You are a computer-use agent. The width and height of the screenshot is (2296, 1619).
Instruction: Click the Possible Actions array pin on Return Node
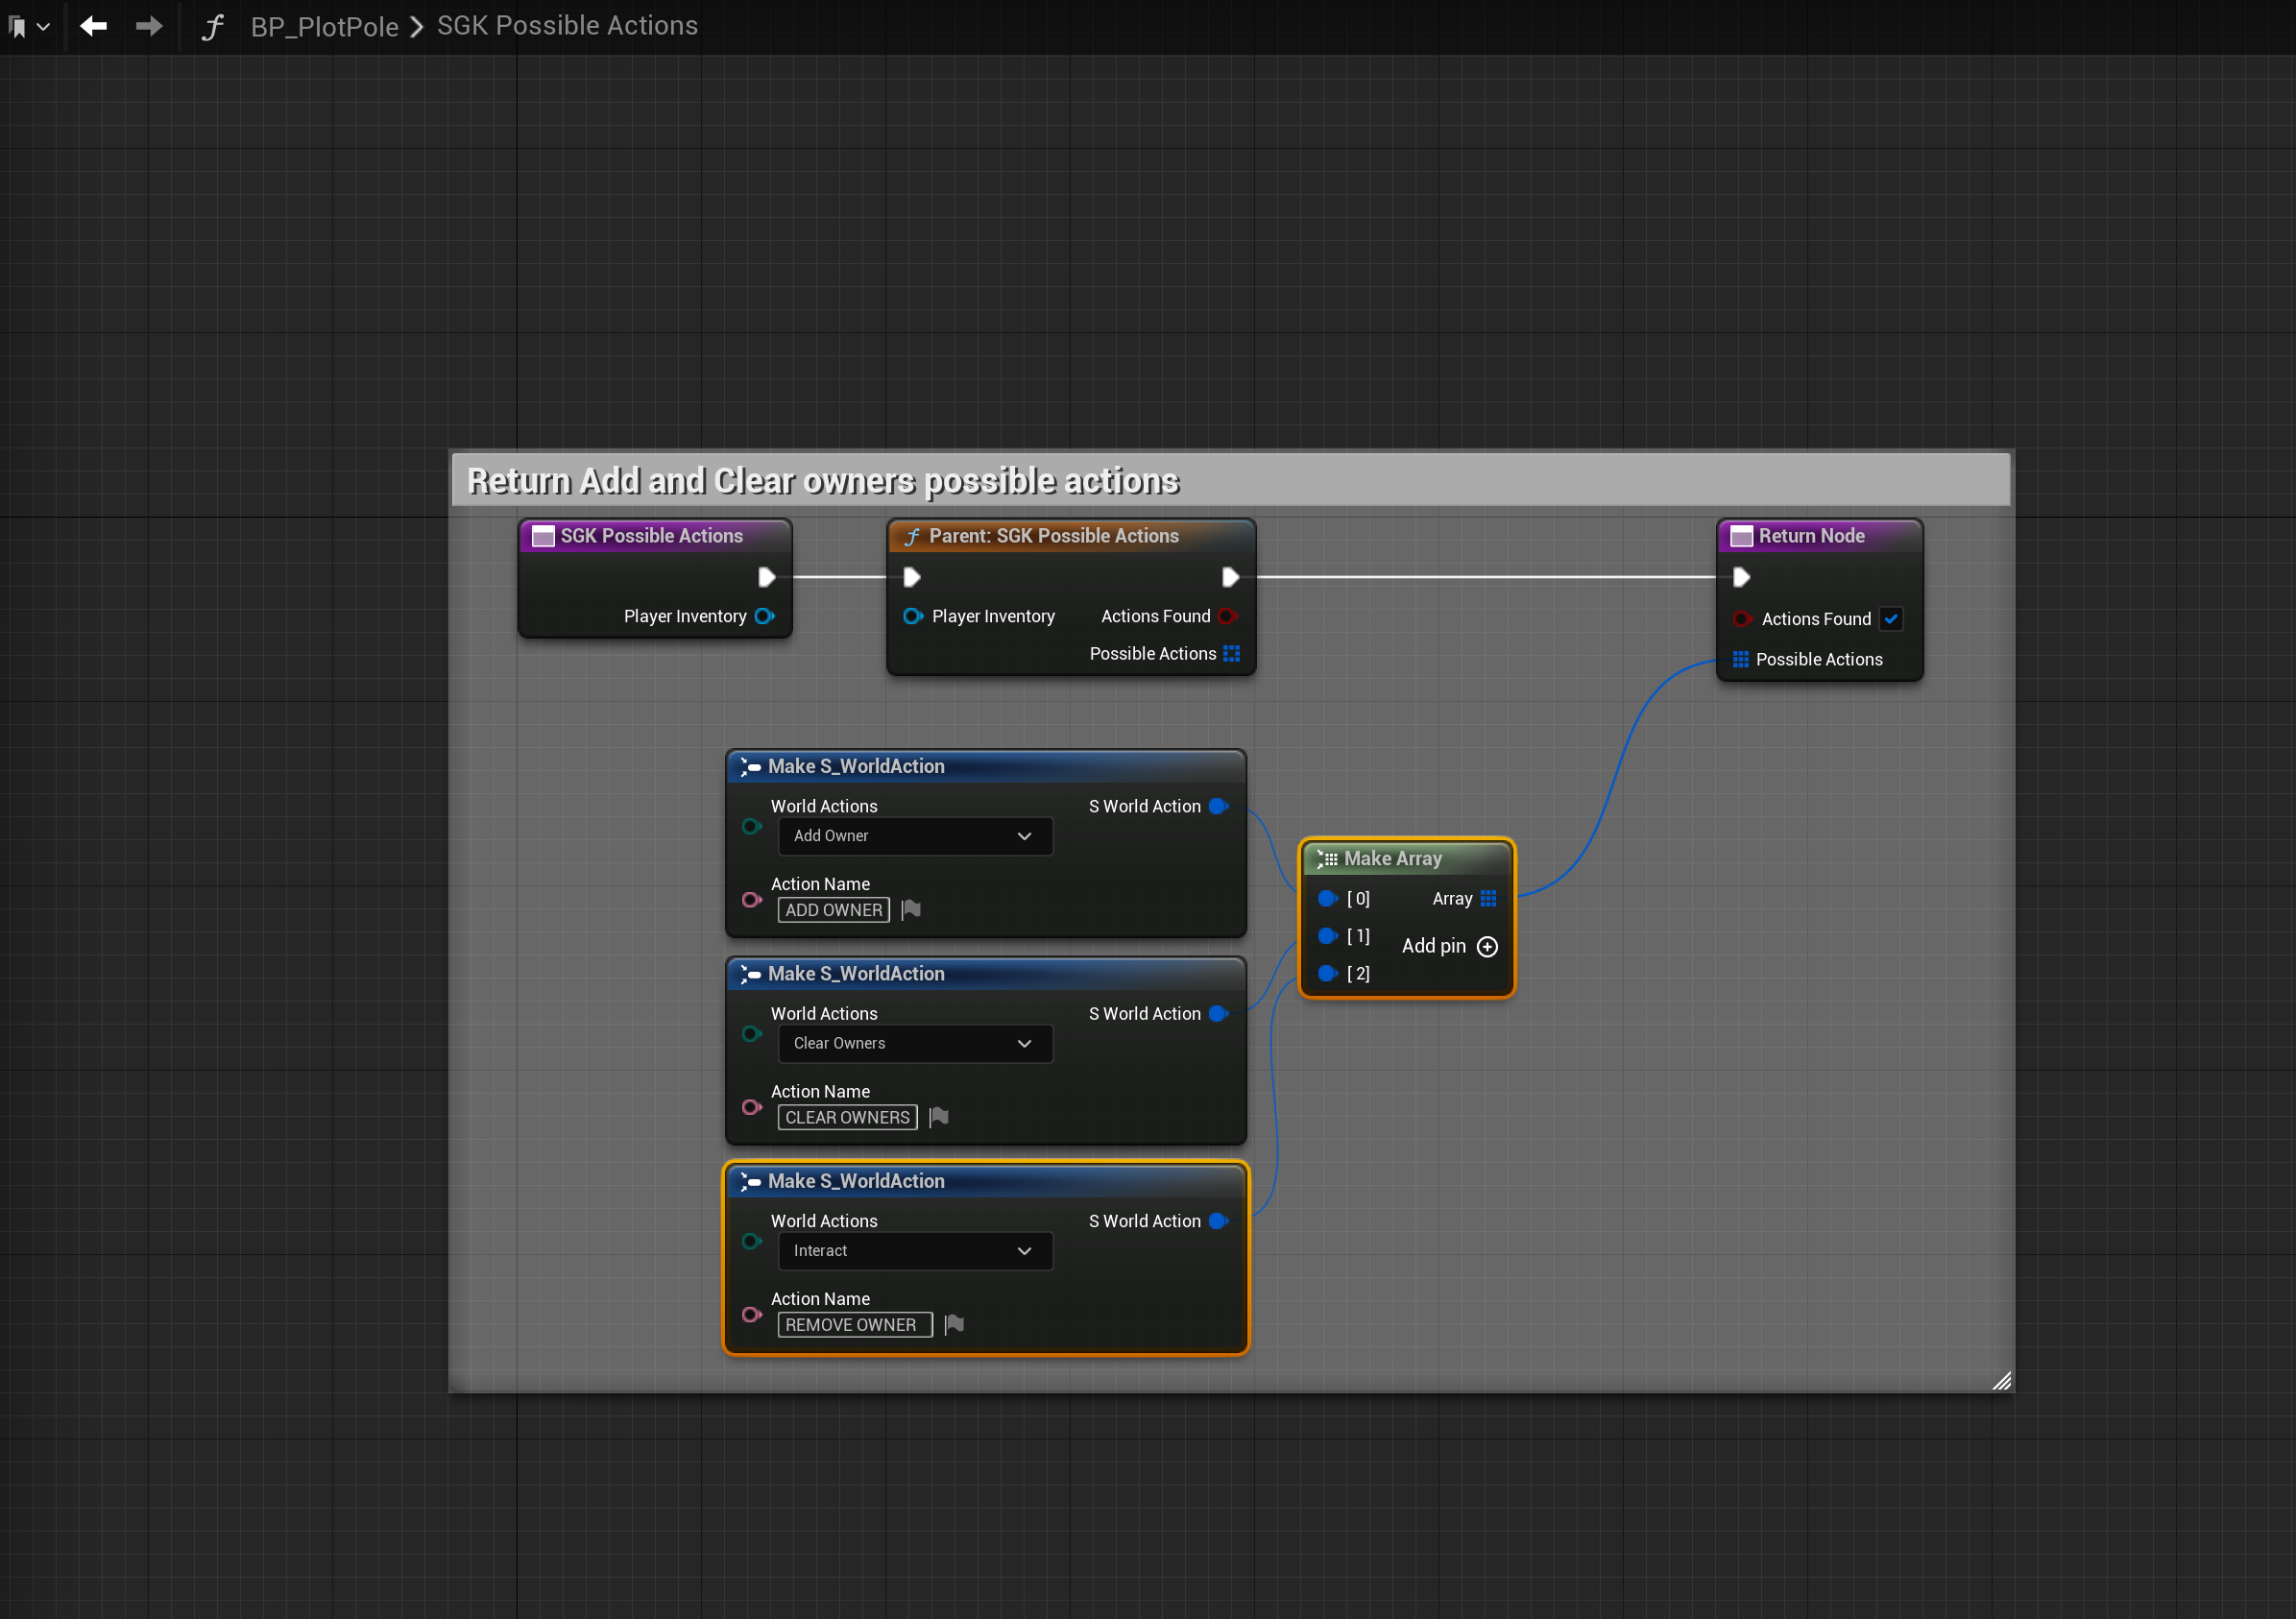click(x=1740, y=659)
